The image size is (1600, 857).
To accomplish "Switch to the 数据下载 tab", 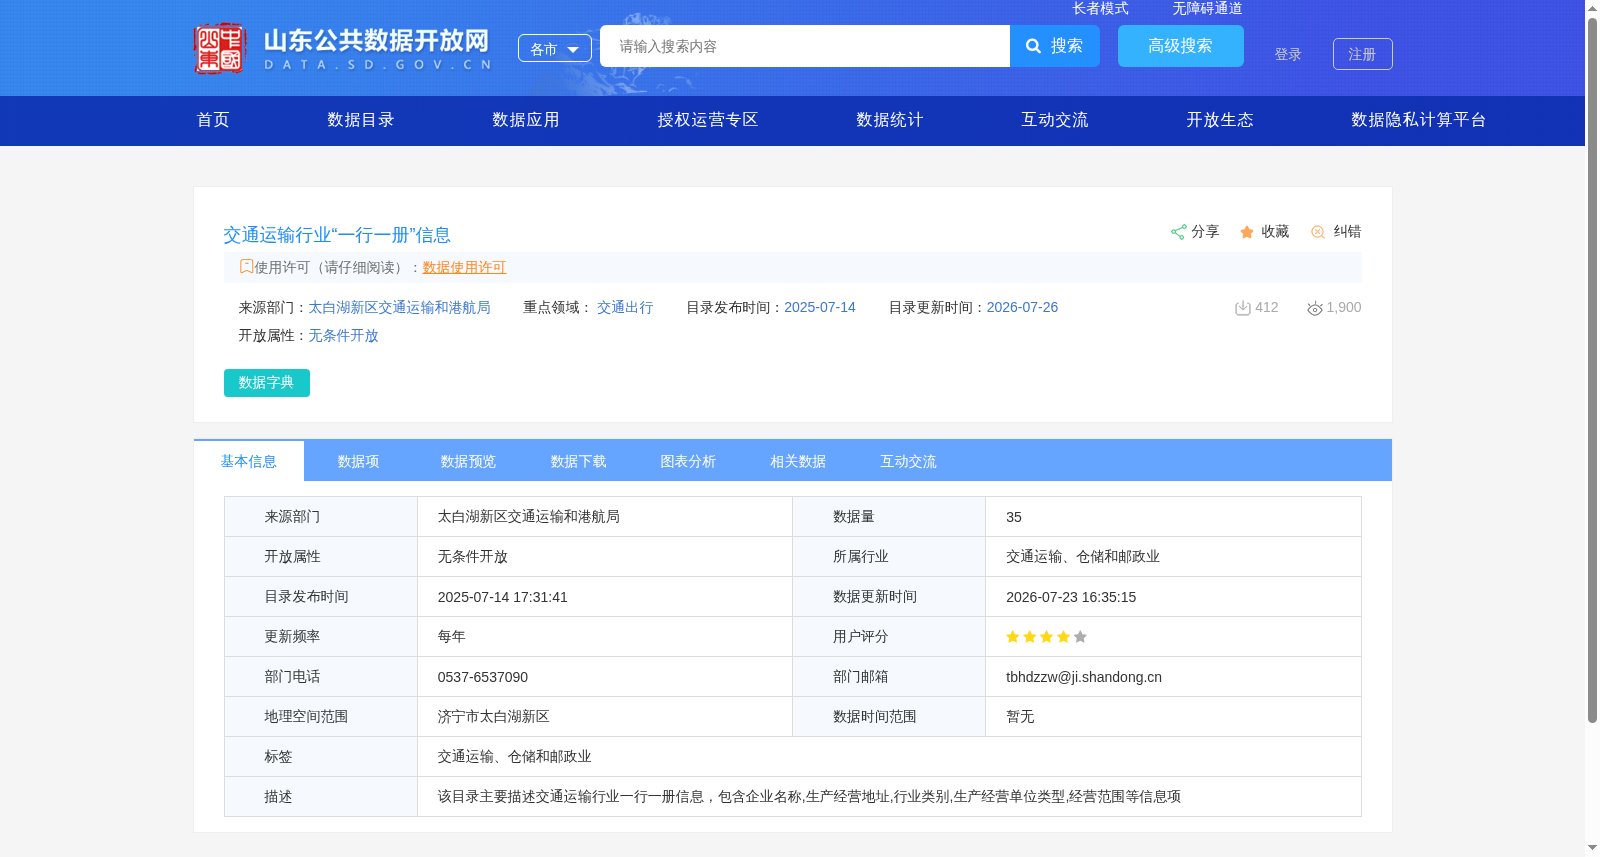I will pos(579,461).
